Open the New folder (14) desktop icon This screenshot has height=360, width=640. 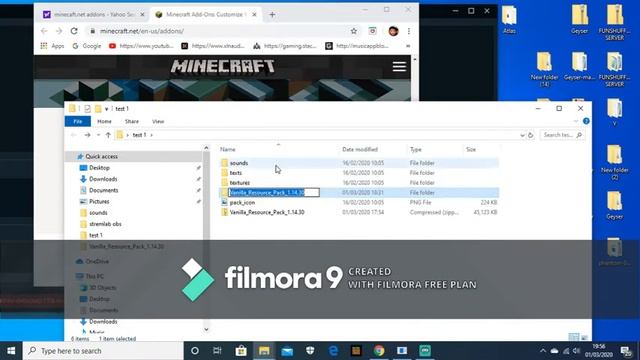point(544,69)
